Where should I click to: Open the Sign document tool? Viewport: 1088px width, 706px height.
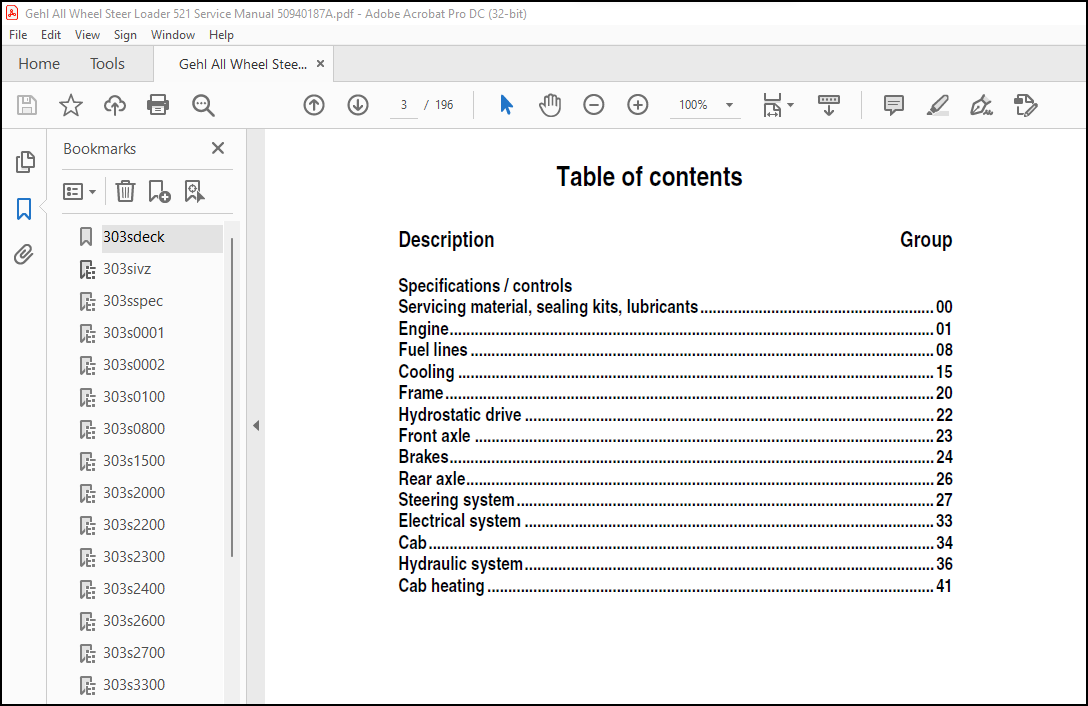(981, 106)
